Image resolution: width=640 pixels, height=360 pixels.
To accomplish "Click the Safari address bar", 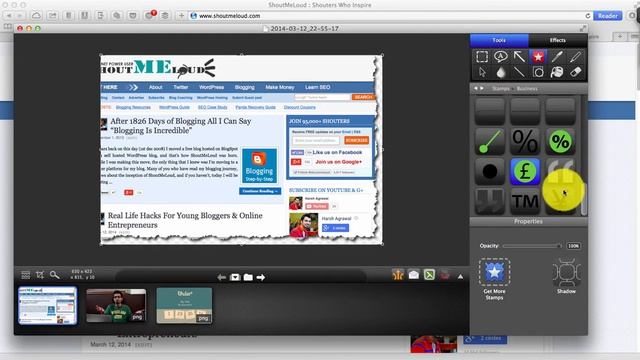I will point(391,16).
